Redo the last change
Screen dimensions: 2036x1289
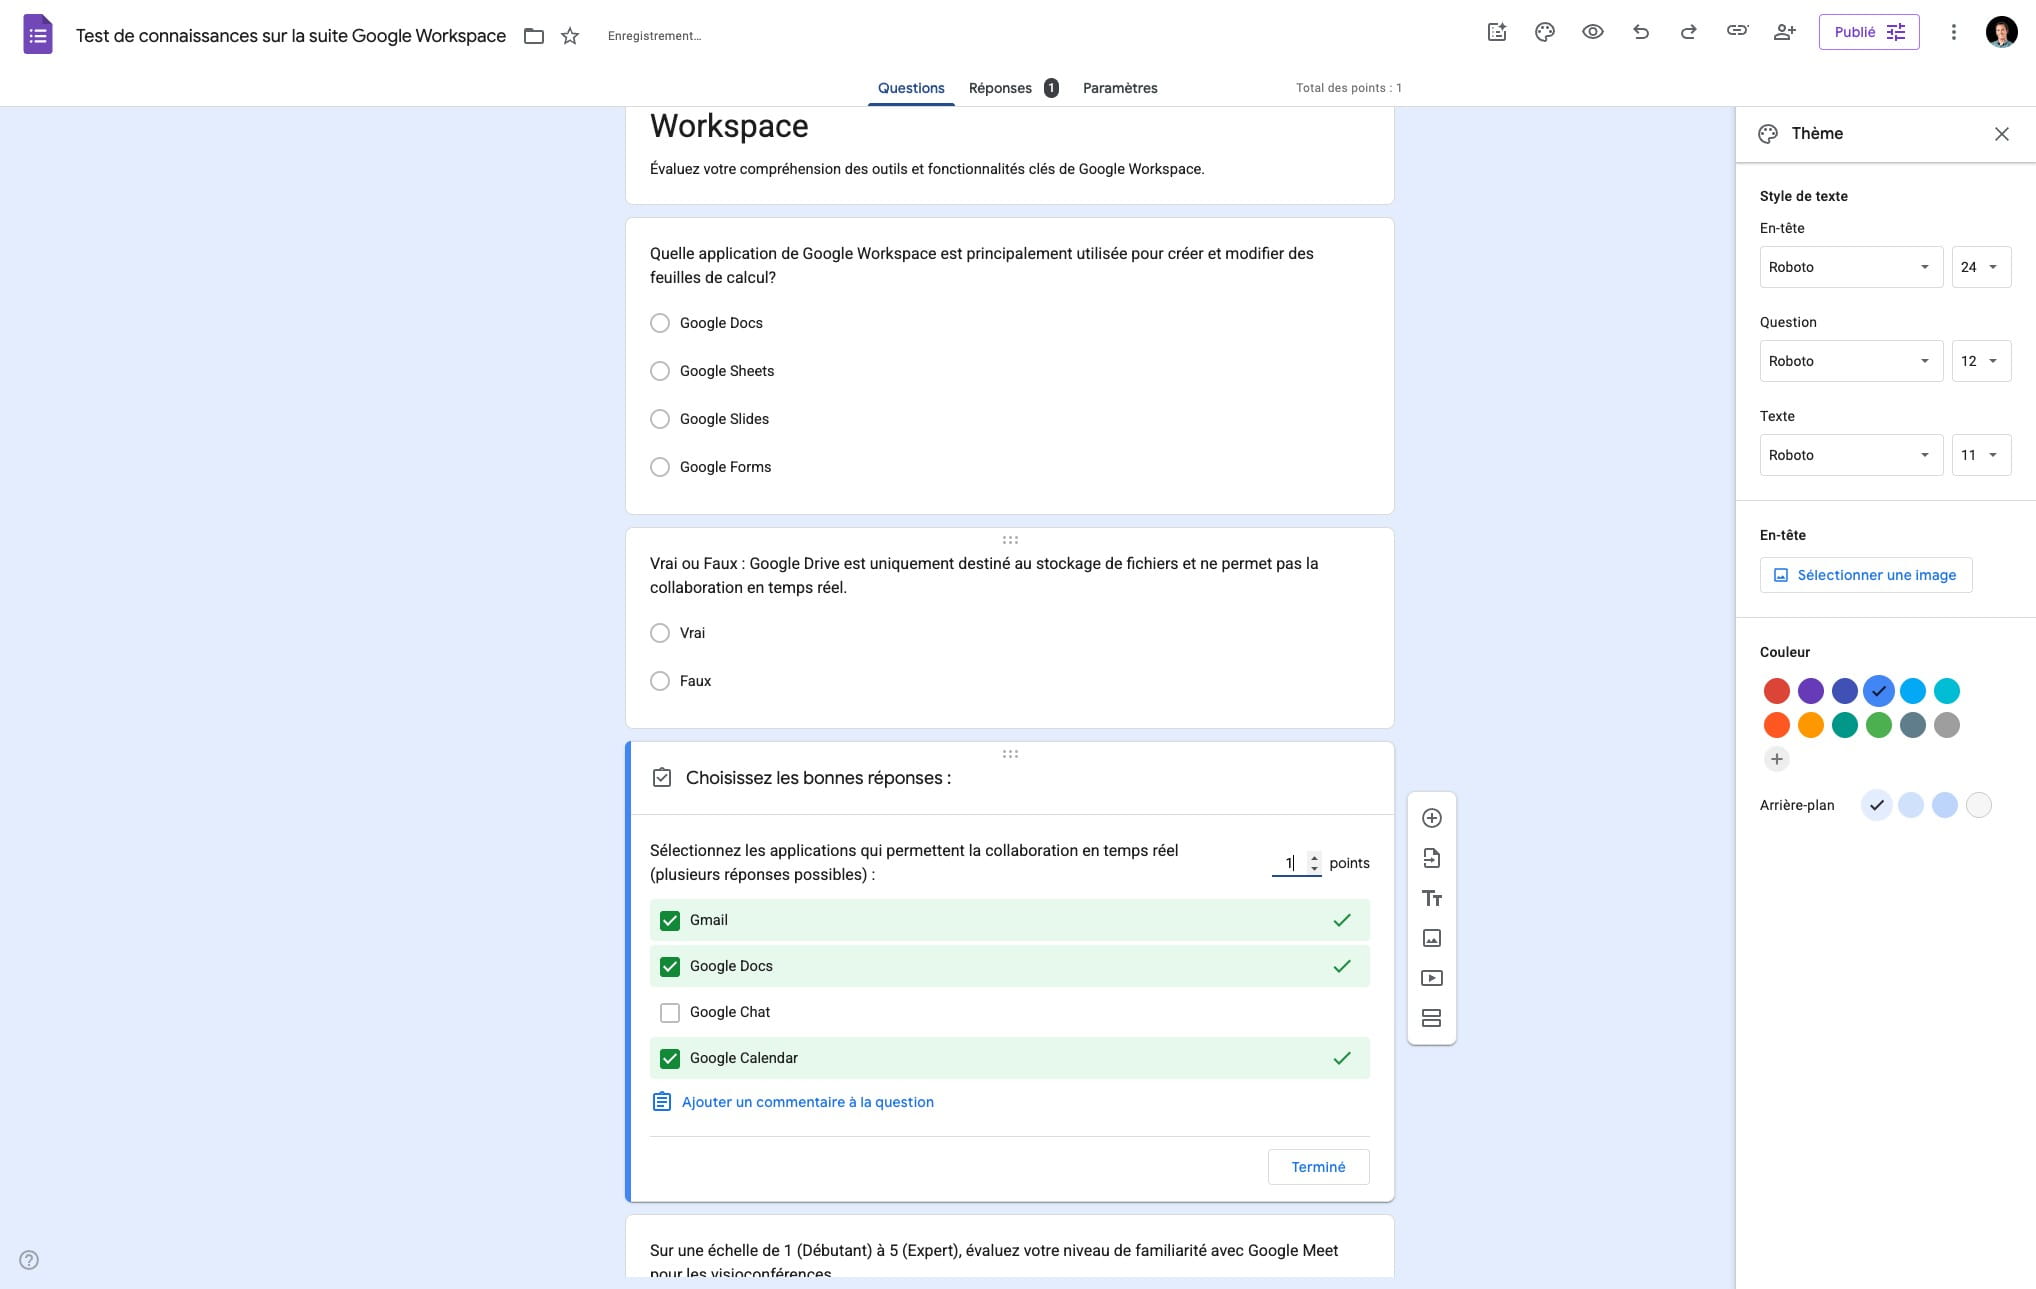click(1689, 32)
